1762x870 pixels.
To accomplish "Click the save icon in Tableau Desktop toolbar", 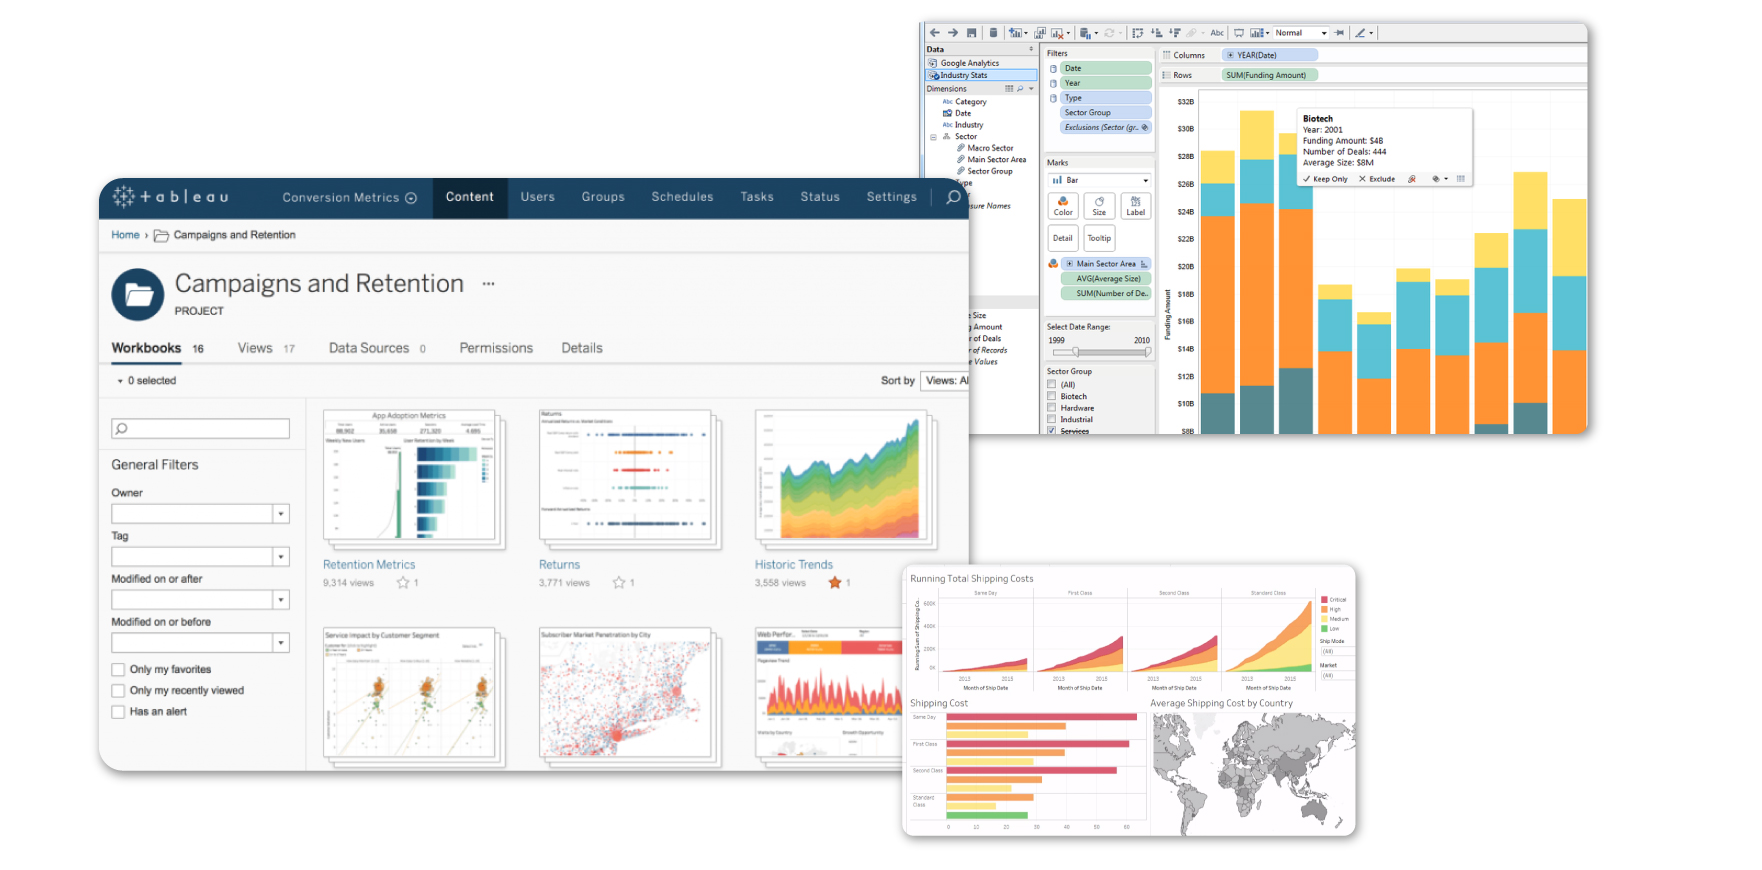I will tap(971, 33).
